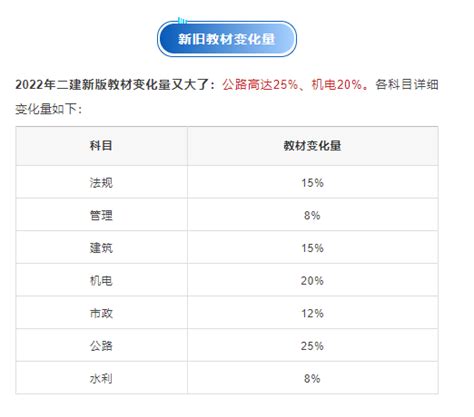Click the 教材变化量 column header
The width and height of the screenshot is (474, 417).
pyautogui.click(x=313, y=146)
